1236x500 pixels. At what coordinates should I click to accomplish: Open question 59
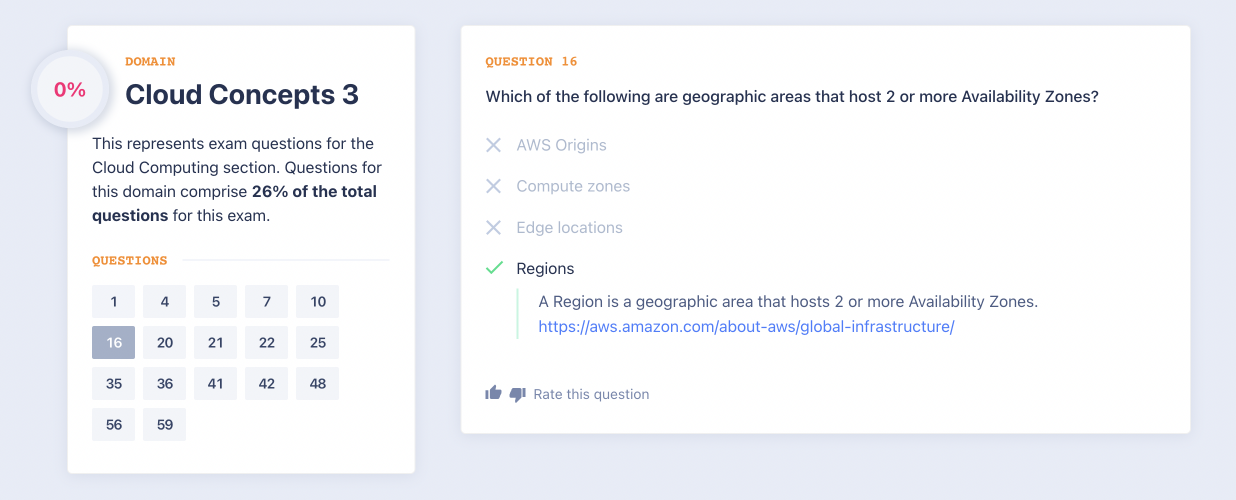[x=165, y=424]
